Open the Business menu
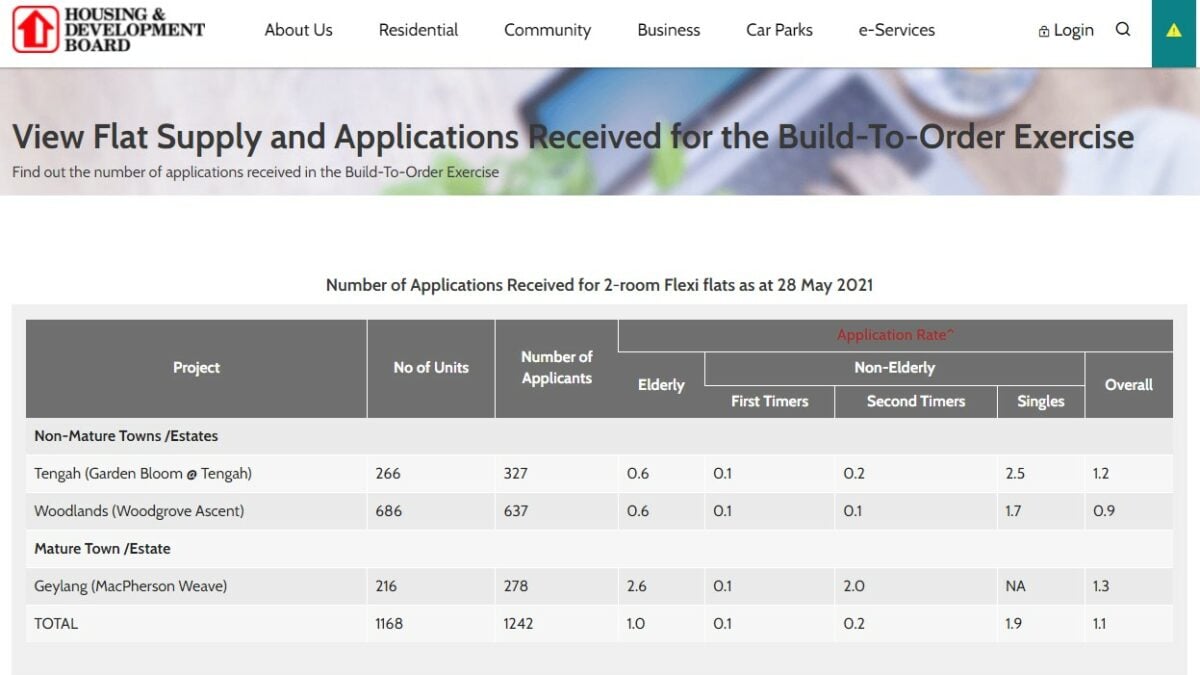The height and width of the screenshot is (675, 1200). click(669, 30)
